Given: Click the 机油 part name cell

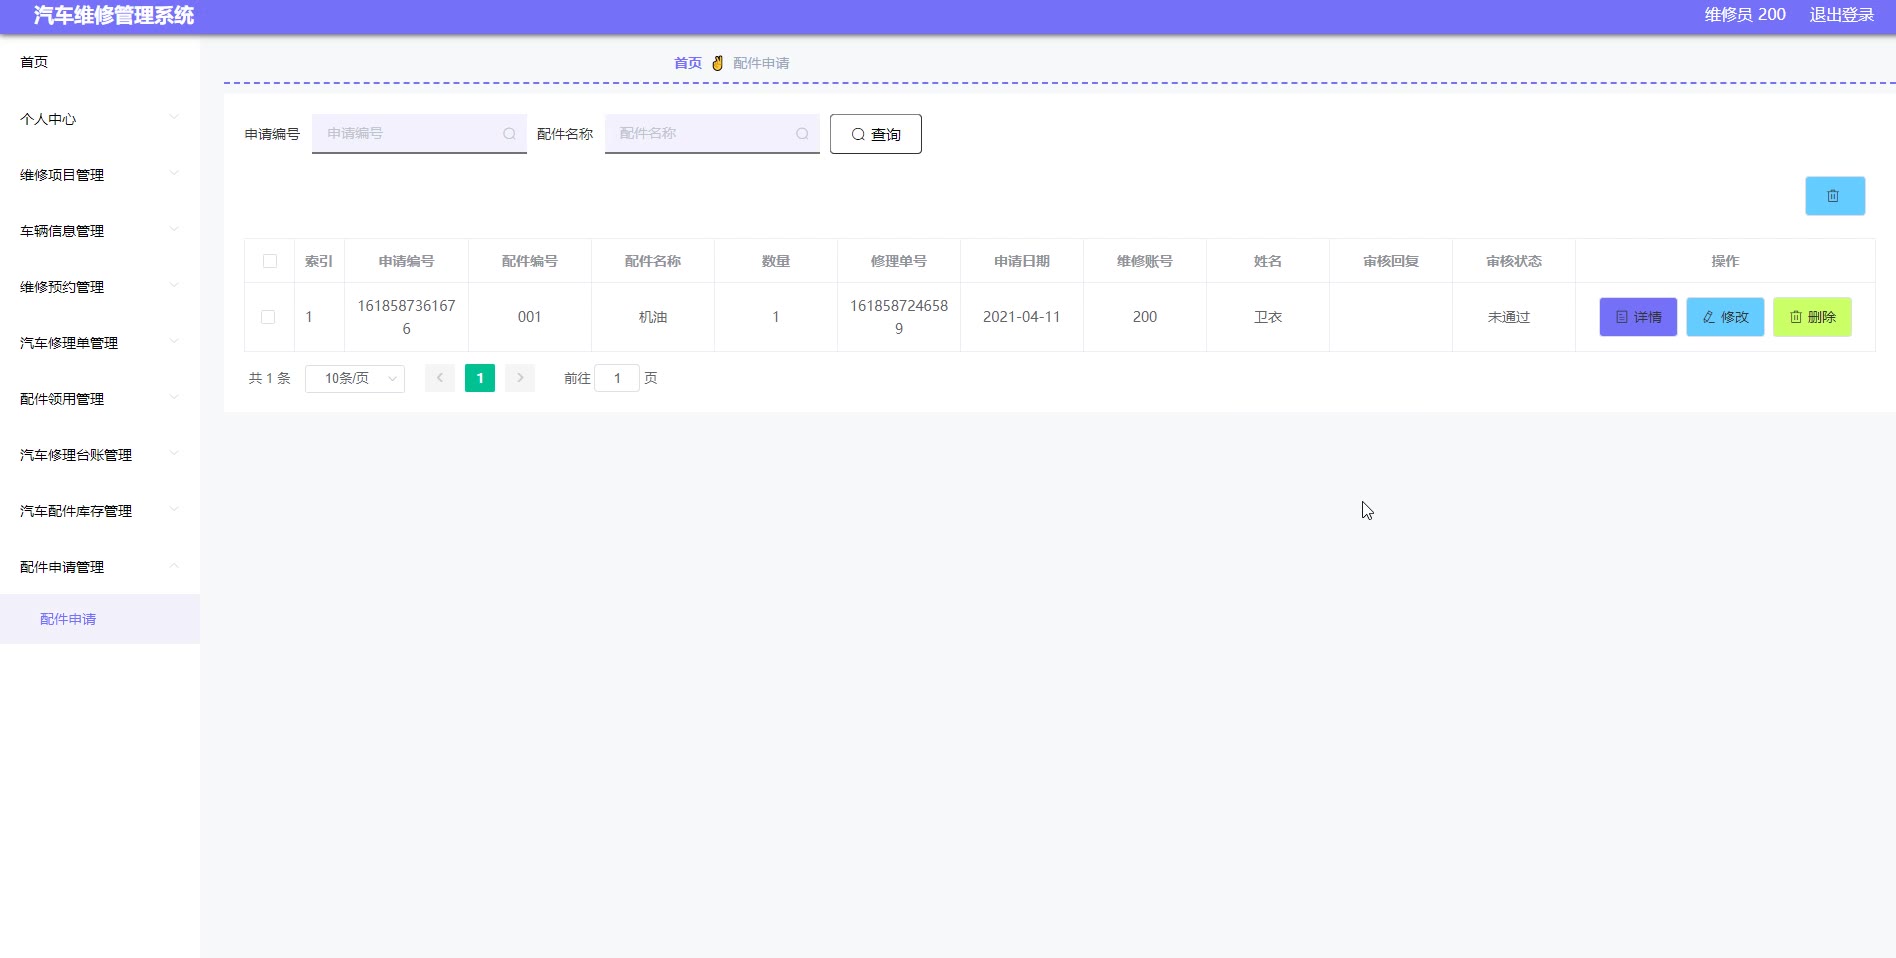Looking at the screenshot, I should pyautogui.click(x=653, y=317).
